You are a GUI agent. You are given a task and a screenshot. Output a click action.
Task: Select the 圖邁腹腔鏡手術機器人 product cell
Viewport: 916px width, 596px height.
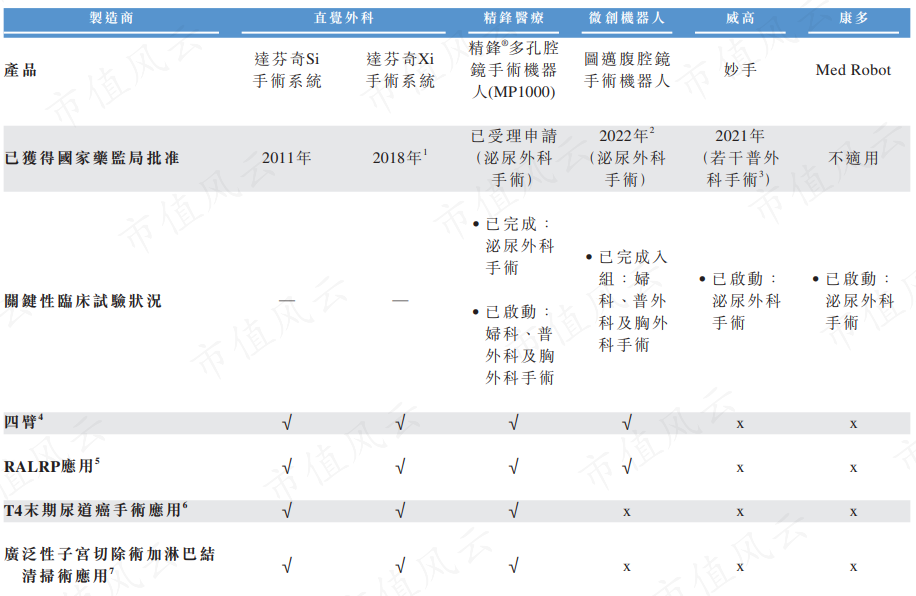(x=628, y=70)
